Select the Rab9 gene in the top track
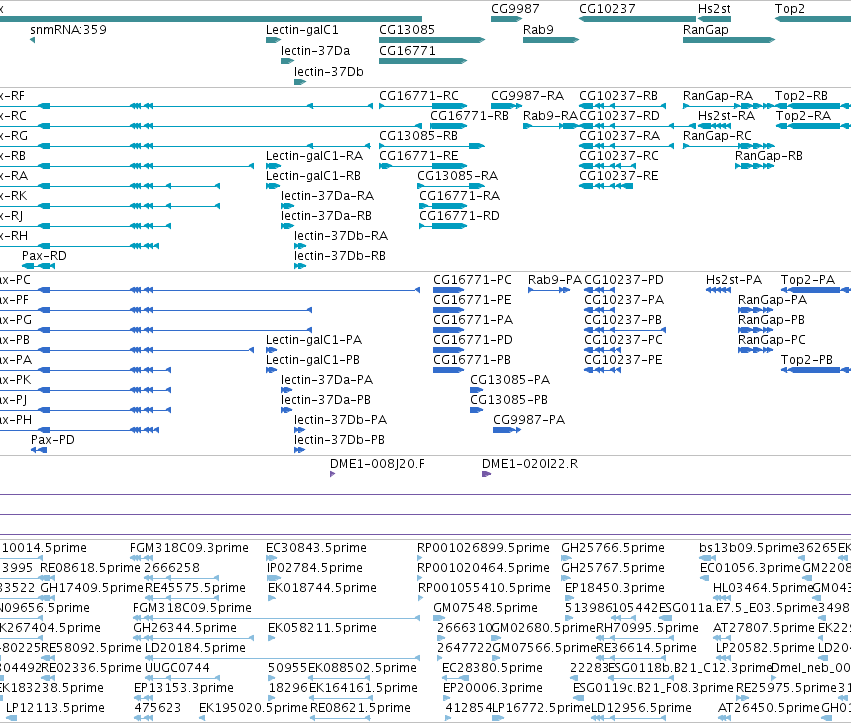Viewport: 851px width, 723px height. click(x=551, y=40)
